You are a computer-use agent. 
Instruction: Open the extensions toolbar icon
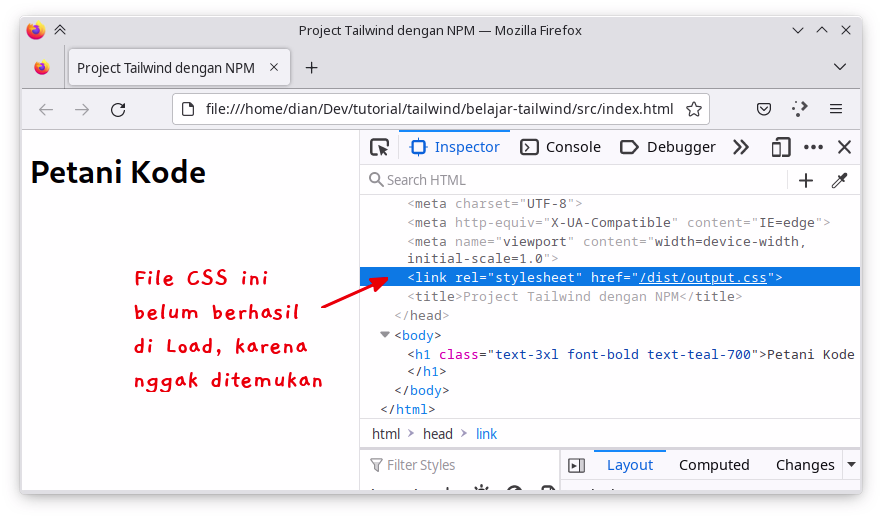[799, 109]
